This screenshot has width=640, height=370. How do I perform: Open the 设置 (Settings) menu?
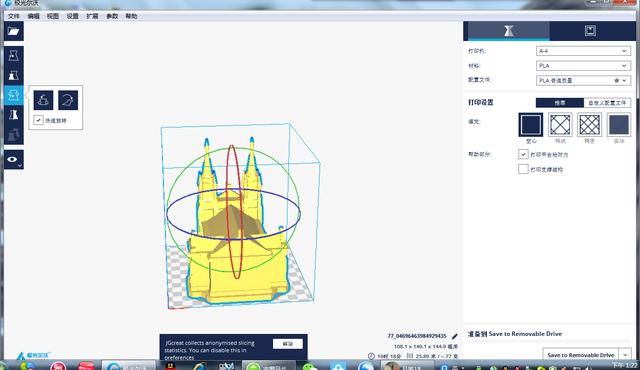72,16
